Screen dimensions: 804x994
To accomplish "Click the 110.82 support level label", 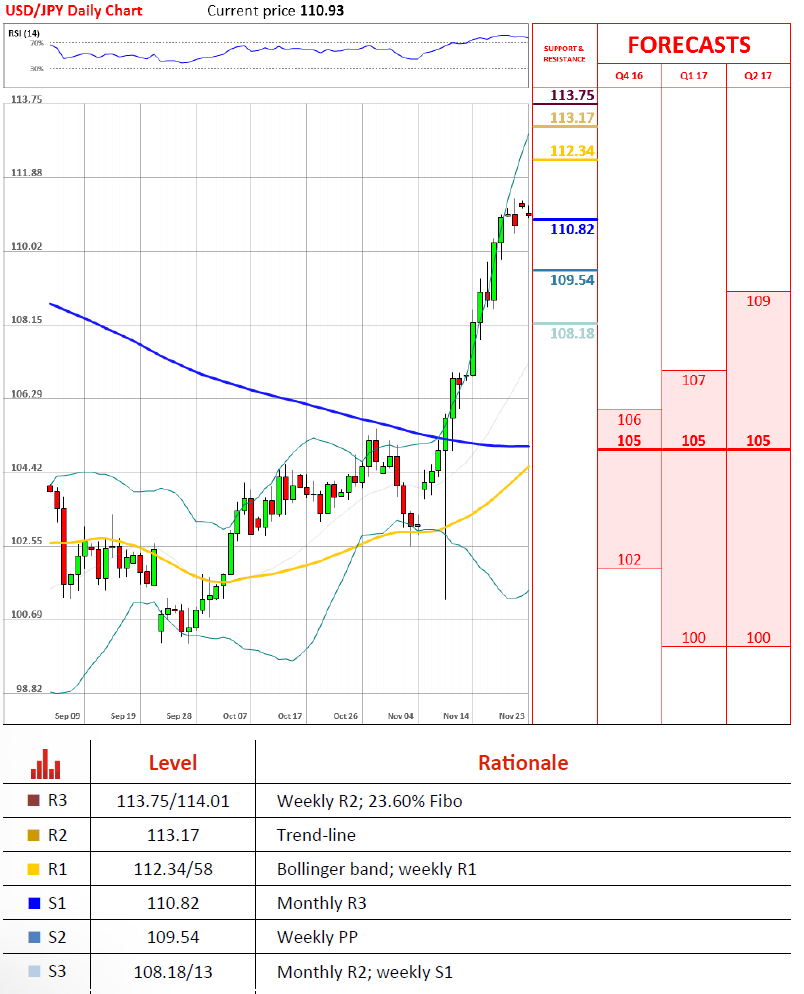I will pyautogui.click(x=572, y=229).
